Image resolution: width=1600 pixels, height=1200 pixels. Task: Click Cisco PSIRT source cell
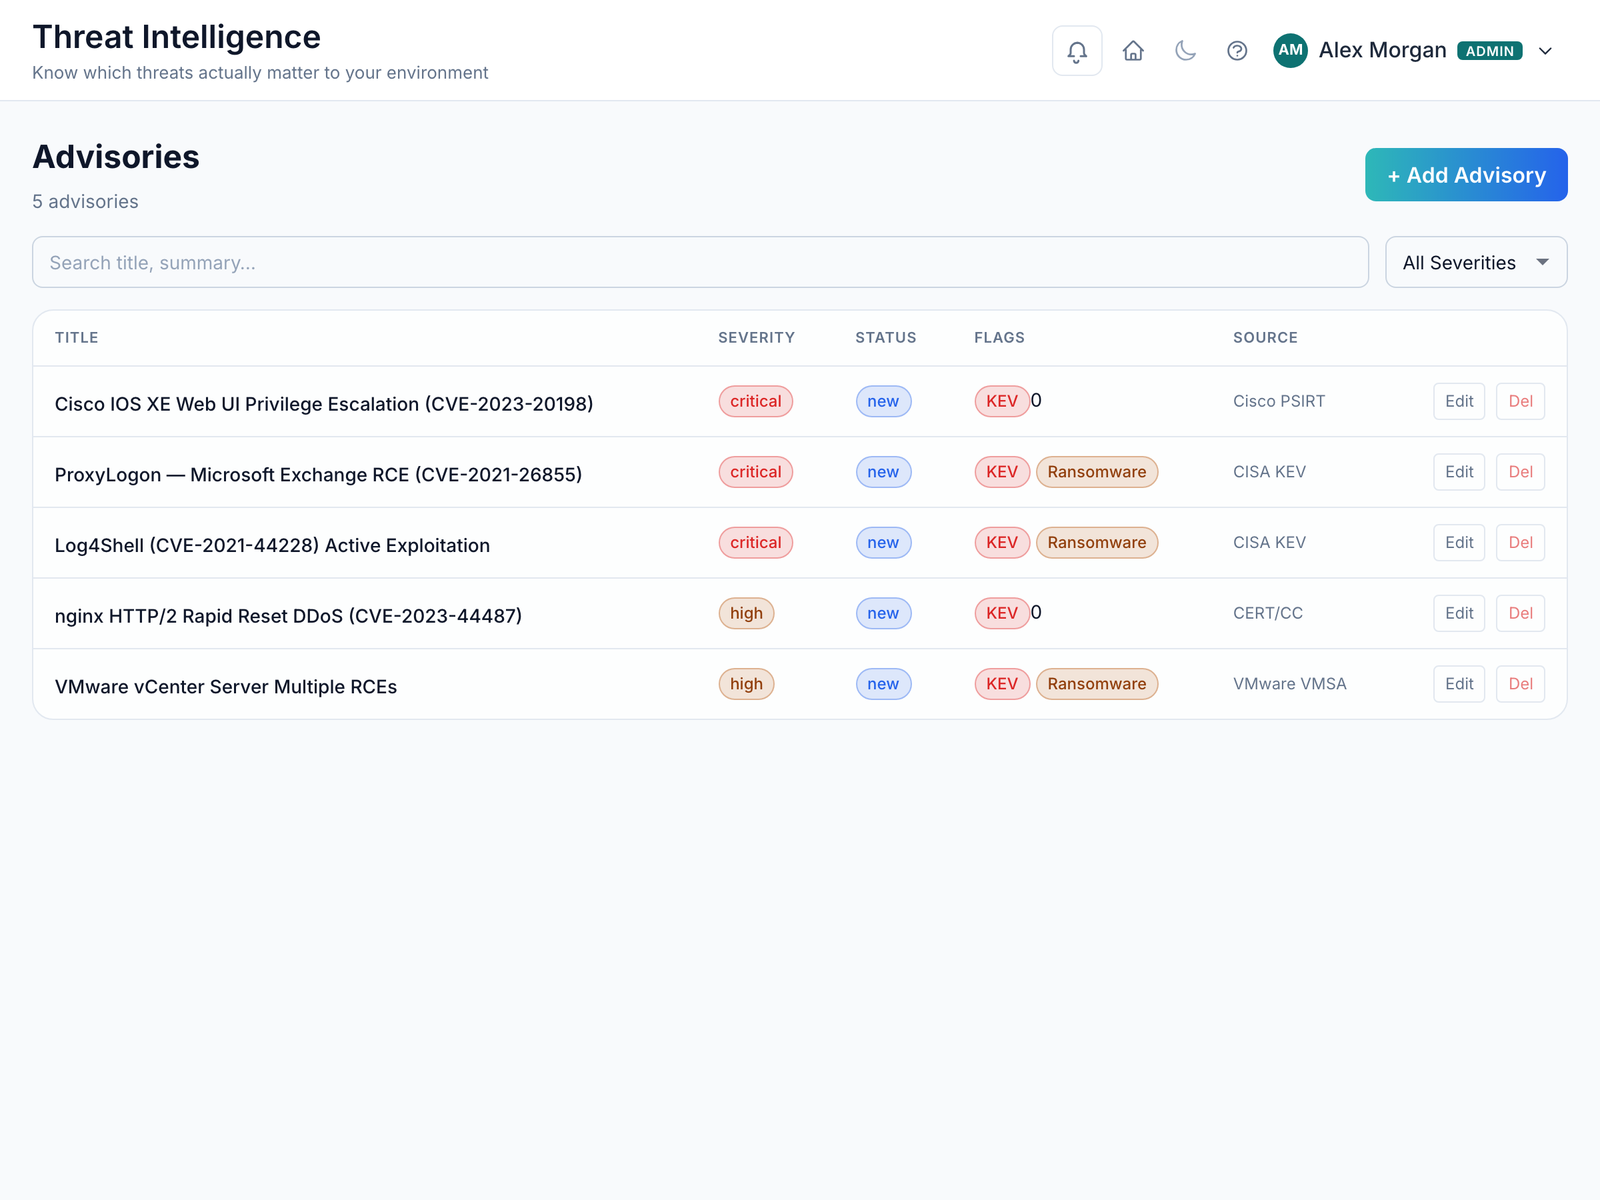click(x=1279, y=401)
